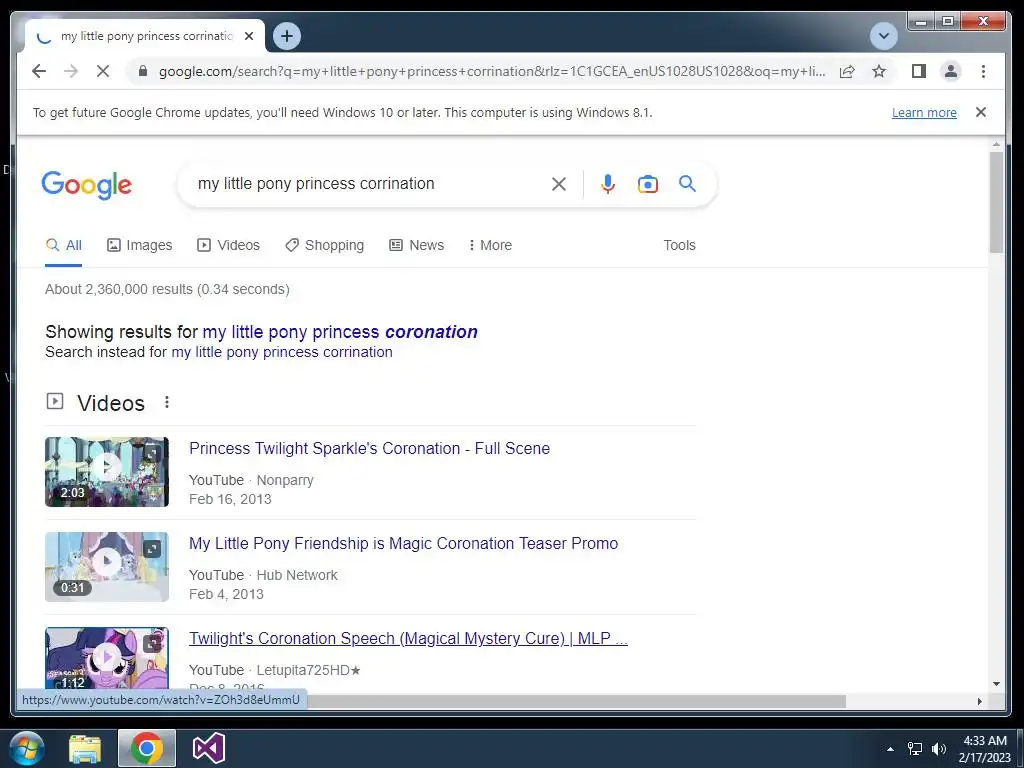The height and width of the screenshot is (768, 1024).
Task: Dismiss the Windows update notification bar
Action: [980, 112]
